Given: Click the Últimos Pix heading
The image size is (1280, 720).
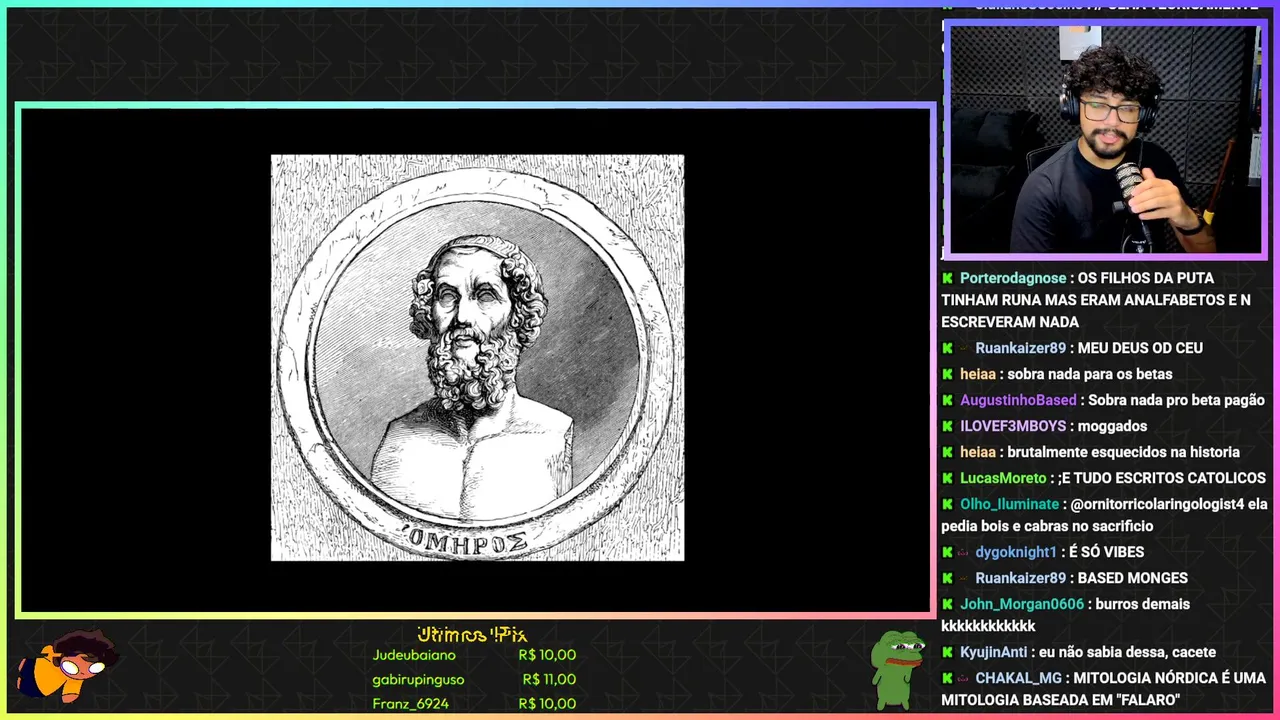Looking at the screenshot, I should 472,634.
